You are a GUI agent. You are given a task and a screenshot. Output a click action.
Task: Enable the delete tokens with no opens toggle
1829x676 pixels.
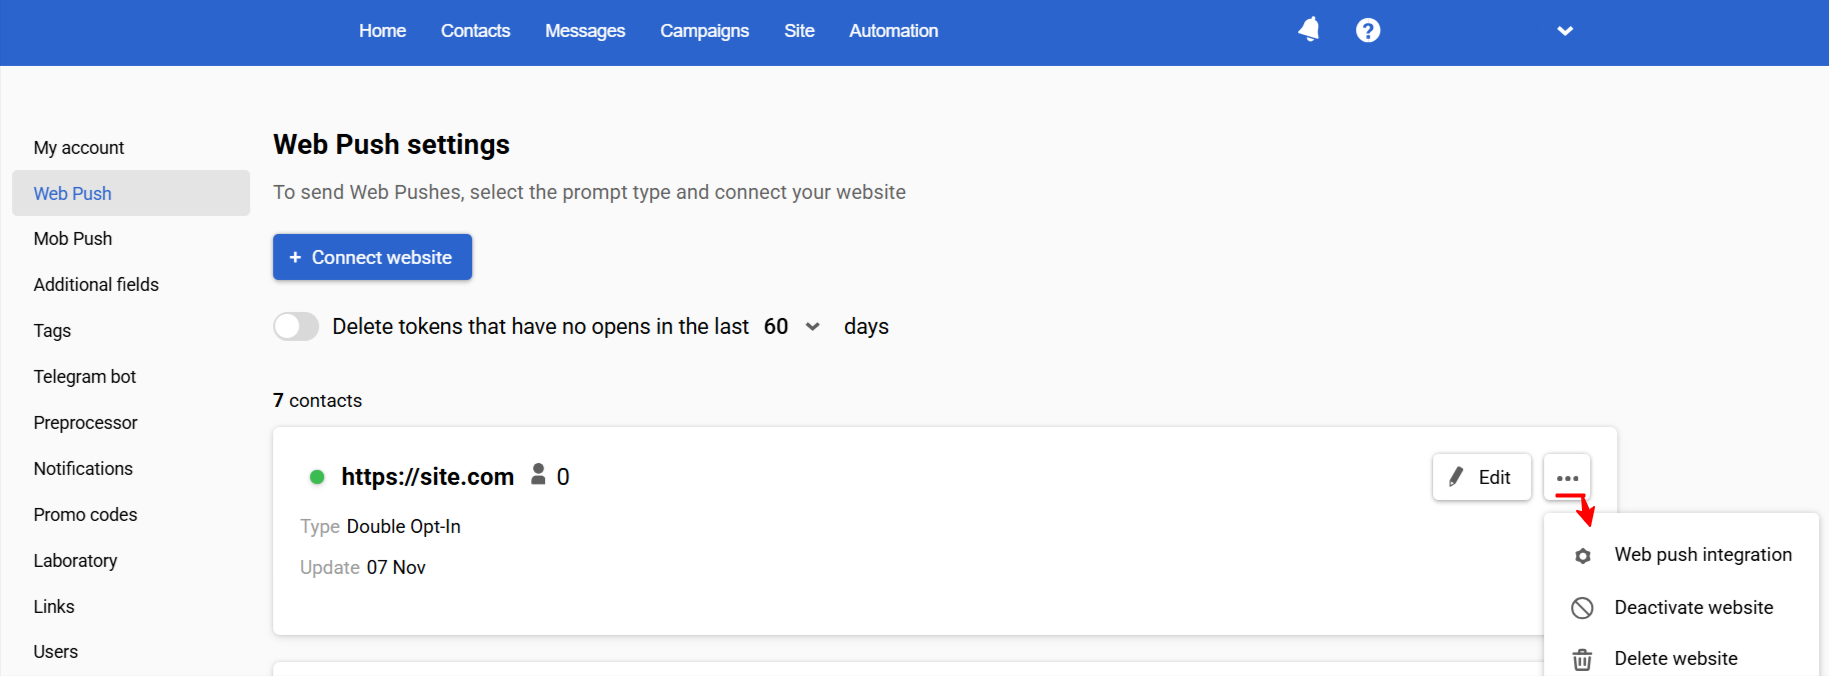(x=296, y=326)
